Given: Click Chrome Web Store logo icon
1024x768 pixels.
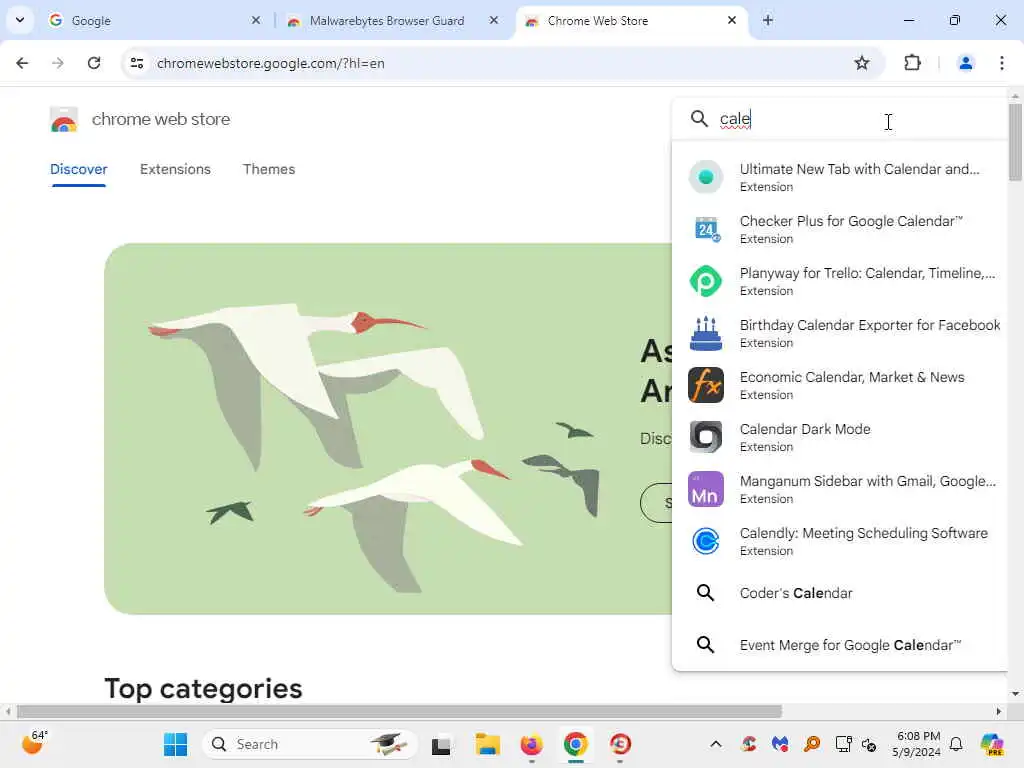Looking at the screenshot, I should click(x=63, y=120).
